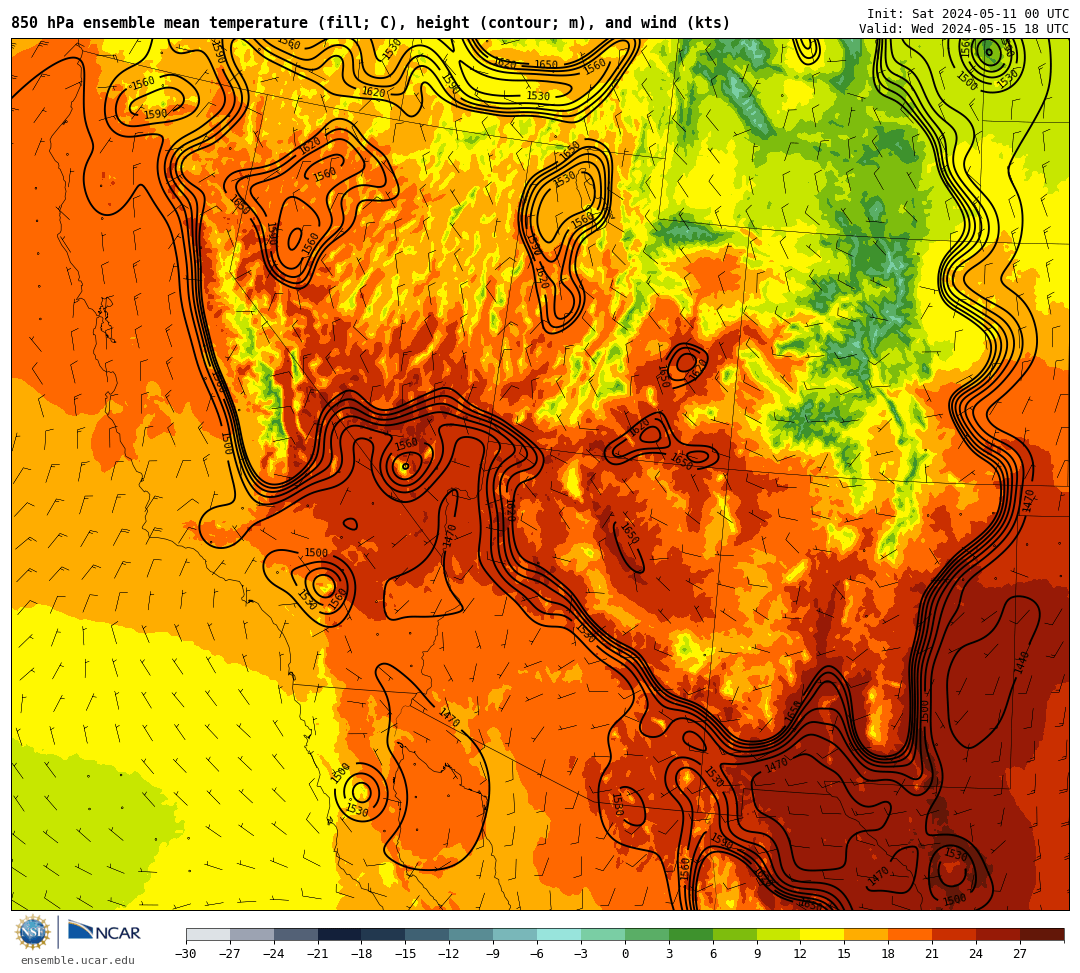Click the Valid: Wed 2024-05-15 18 UTC text

point(964,29)
